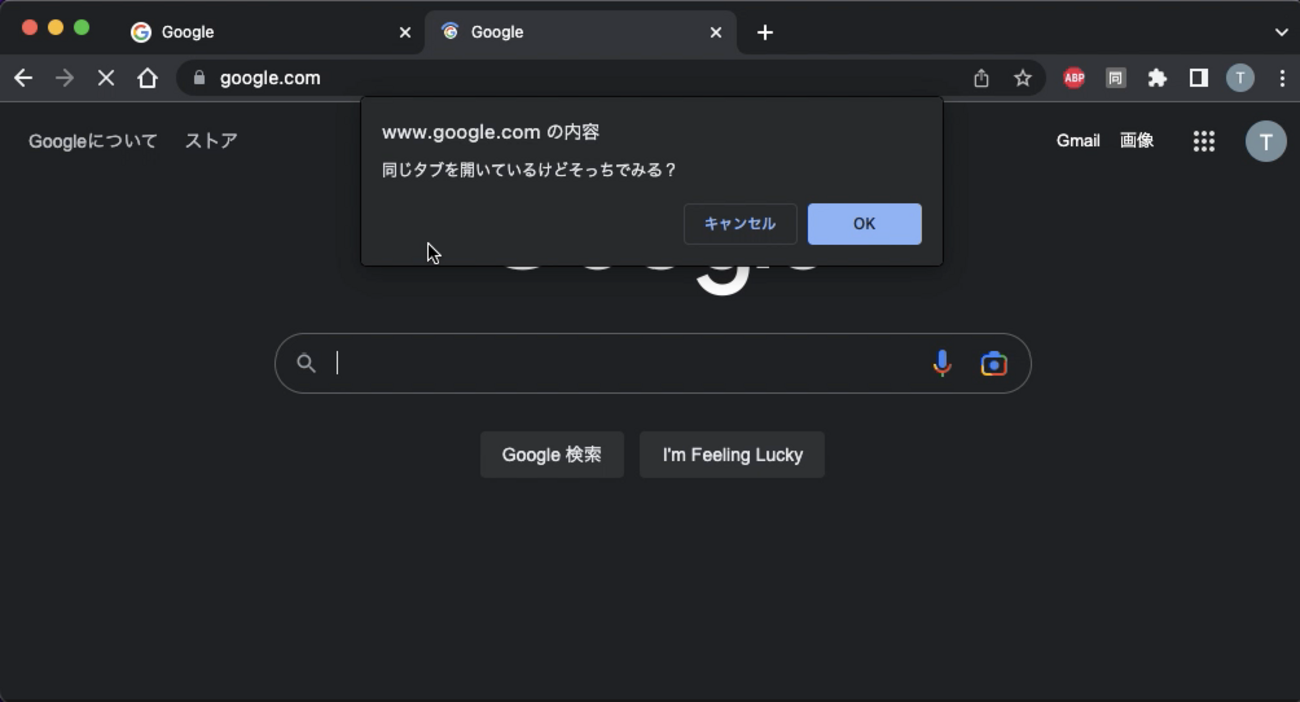The image size is (1300, 702).
Task: Switch to the first Google tab
Action: [x=272, y=32]
